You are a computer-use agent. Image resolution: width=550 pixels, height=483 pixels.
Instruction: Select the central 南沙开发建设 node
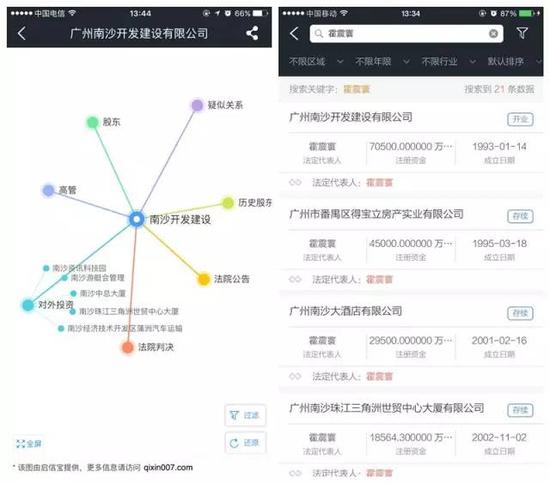pyautogui.click(x=136, y=219)
